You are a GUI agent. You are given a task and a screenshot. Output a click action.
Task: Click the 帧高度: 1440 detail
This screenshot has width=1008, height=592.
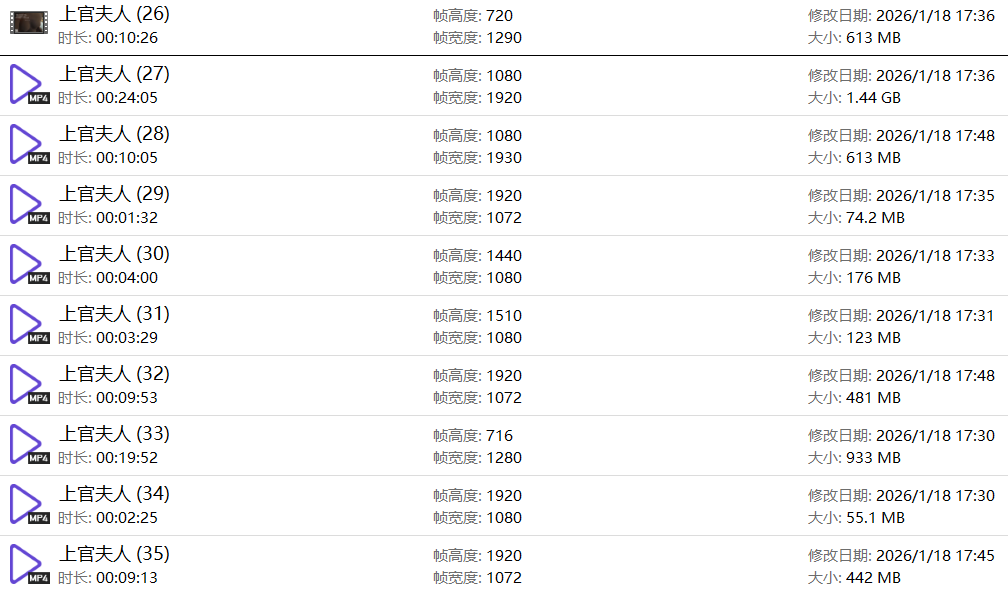(477, 256)
